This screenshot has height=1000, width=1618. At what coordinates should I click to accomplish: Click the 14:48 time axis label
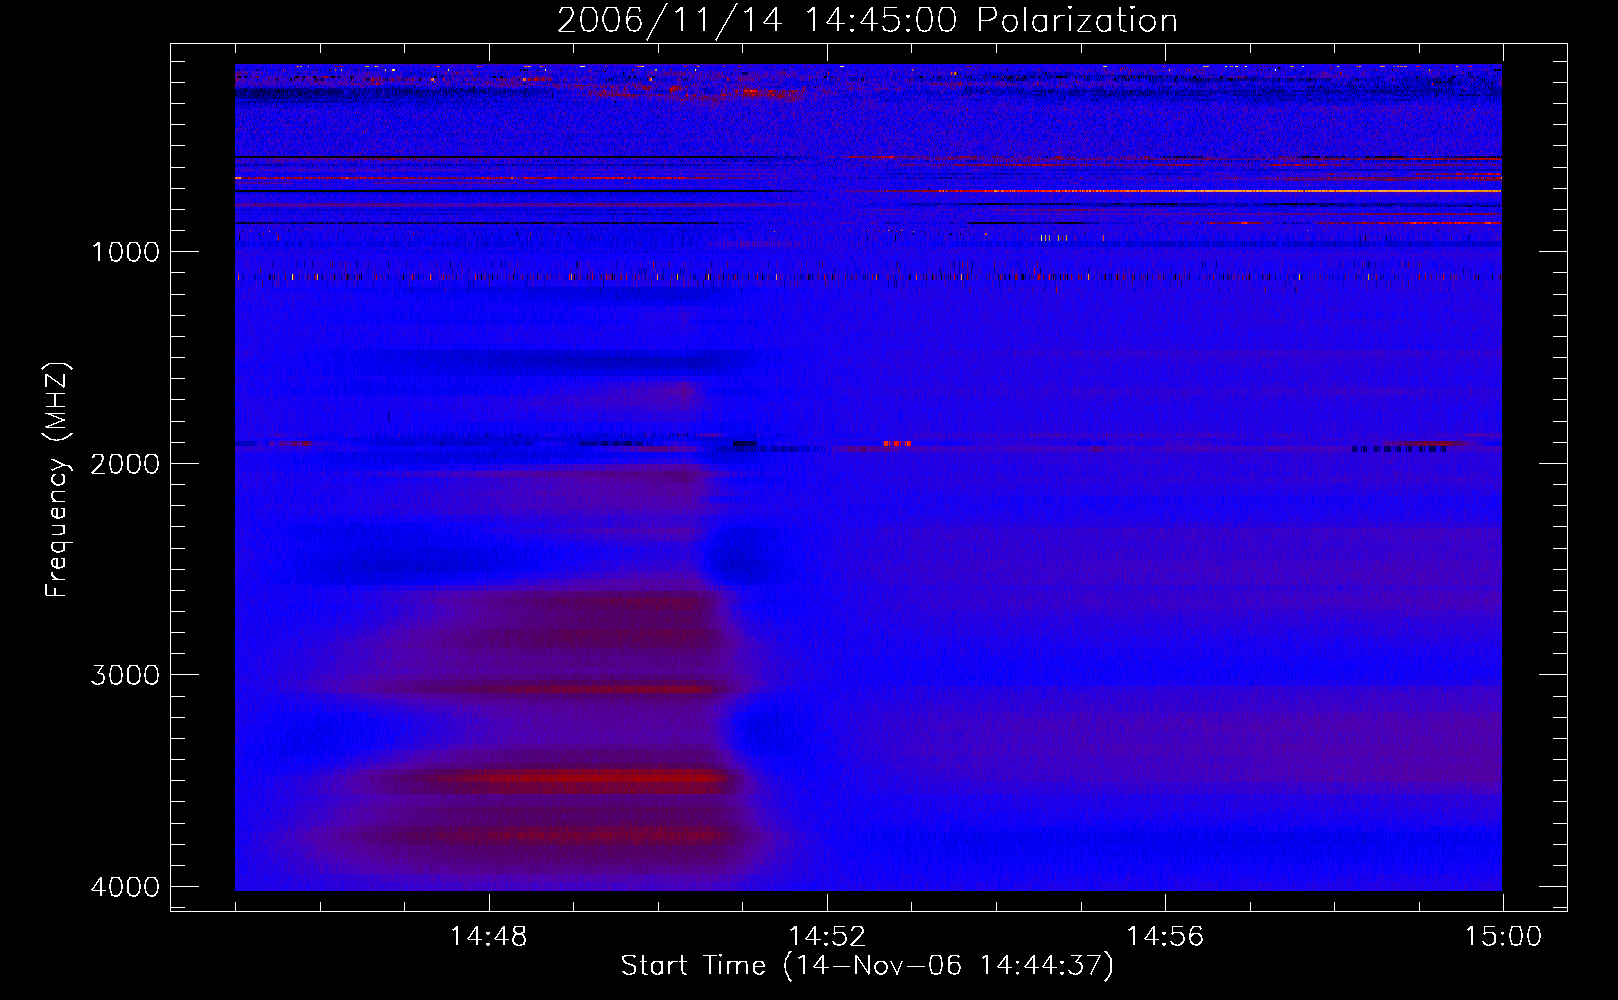pos(488,937)
